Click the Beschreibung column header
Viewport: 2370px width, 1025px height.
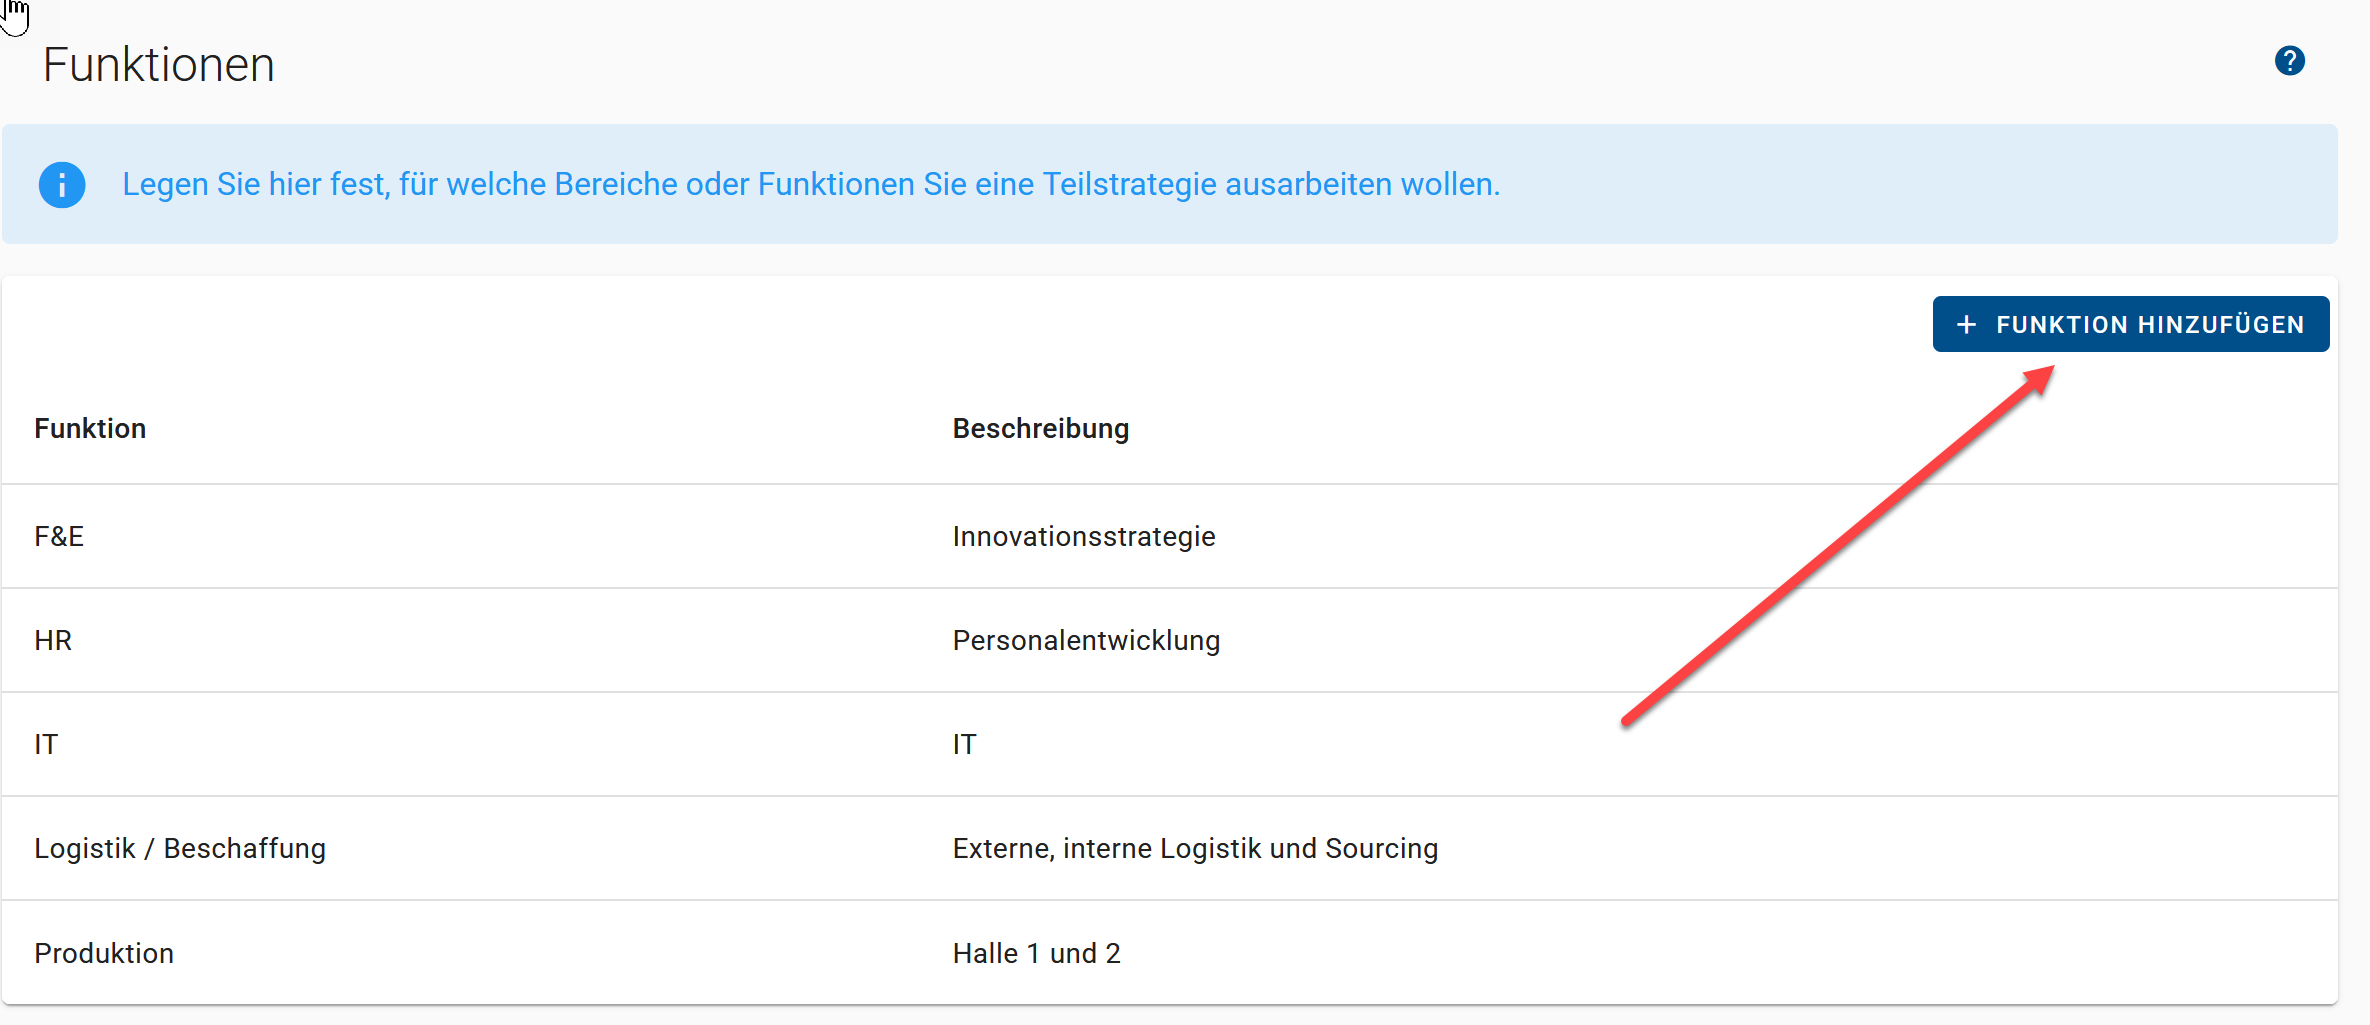click(1040, 429)
